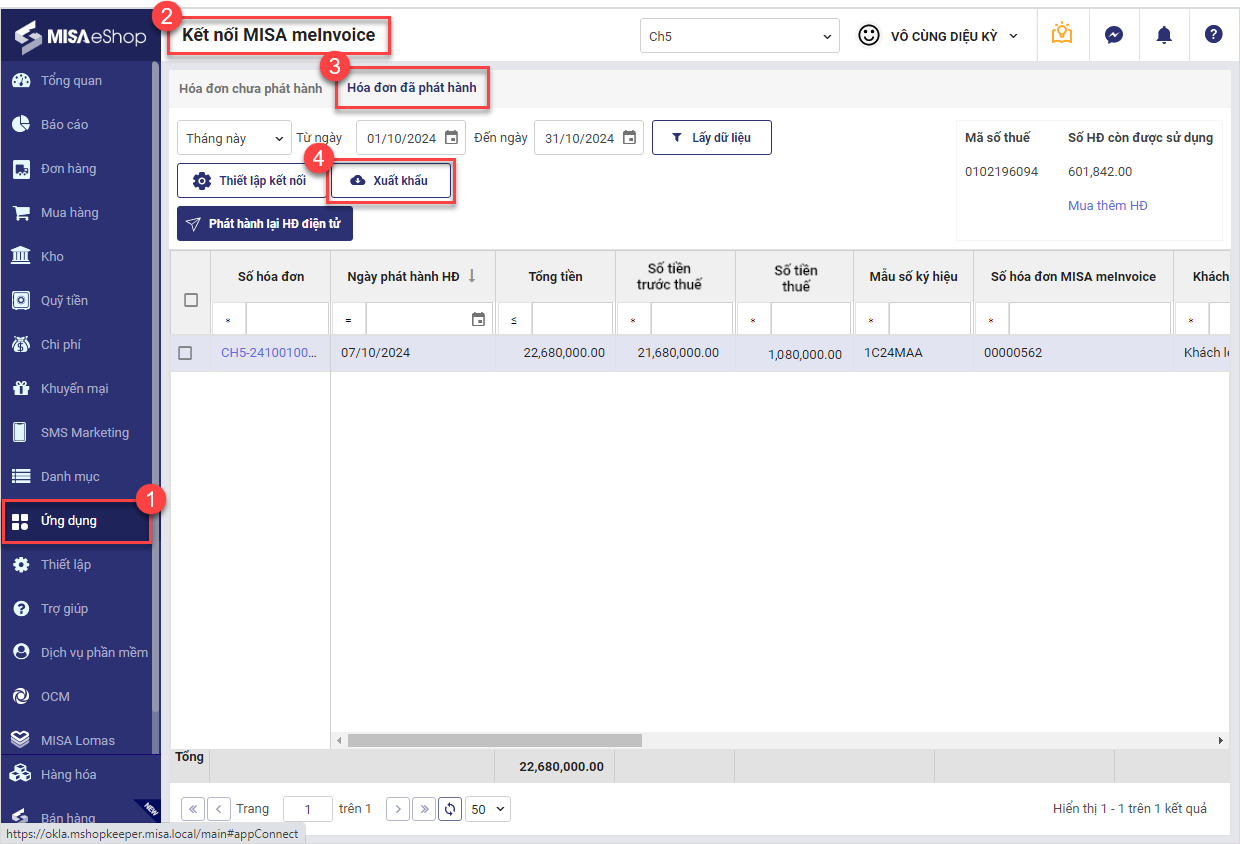The image size is (1240, 844).
Task: Open the Messenger chat icon
Action: coord(1113,35)
